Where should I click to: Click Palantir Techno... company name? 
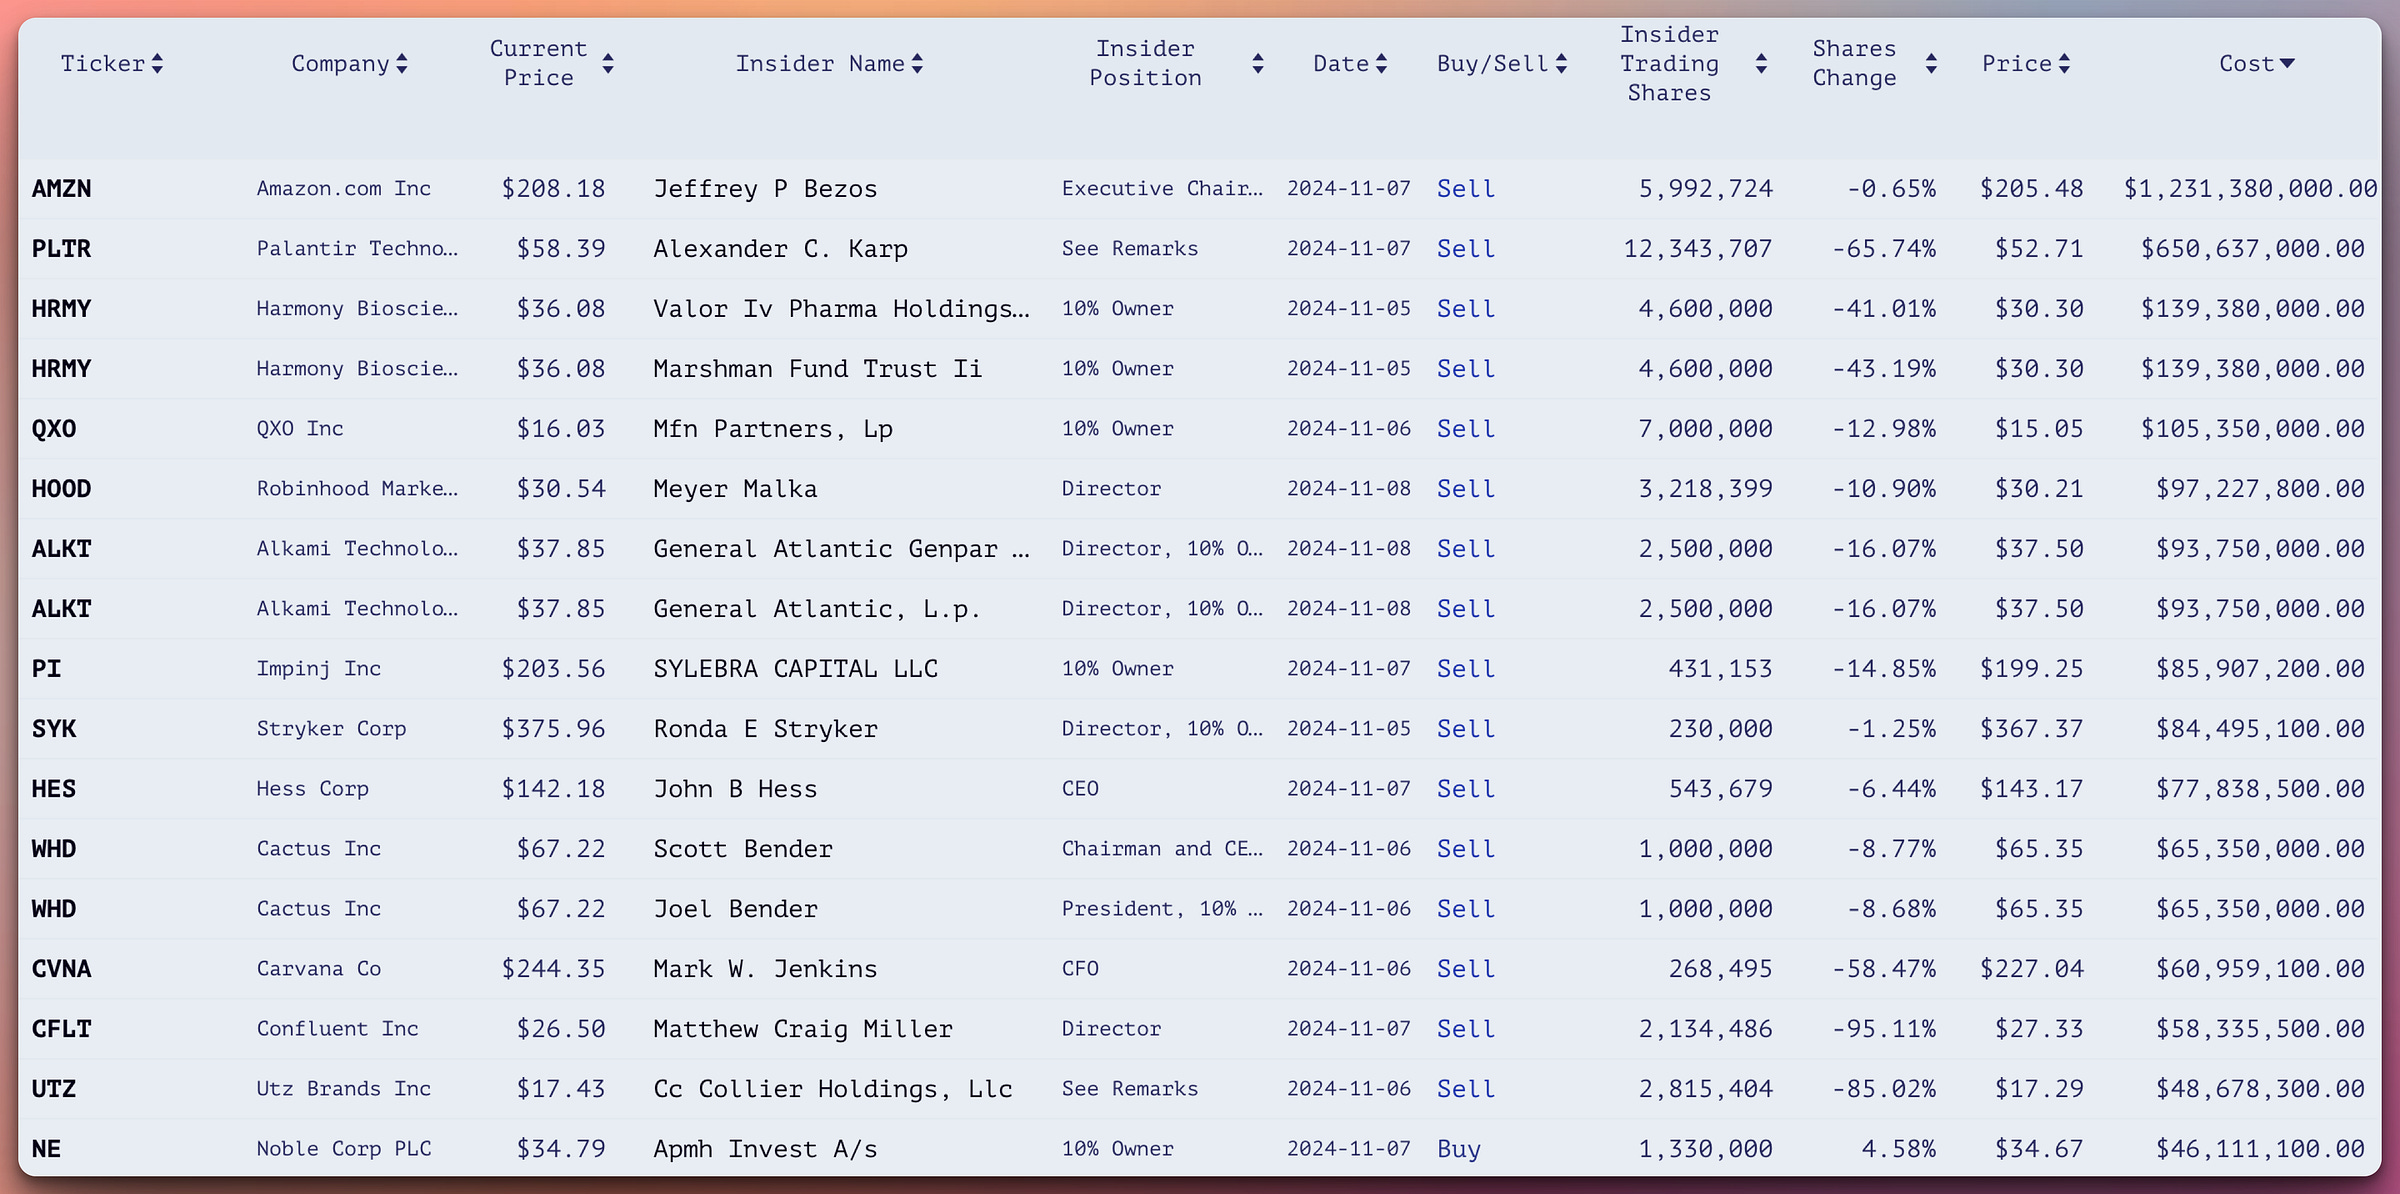coord(357,249)
